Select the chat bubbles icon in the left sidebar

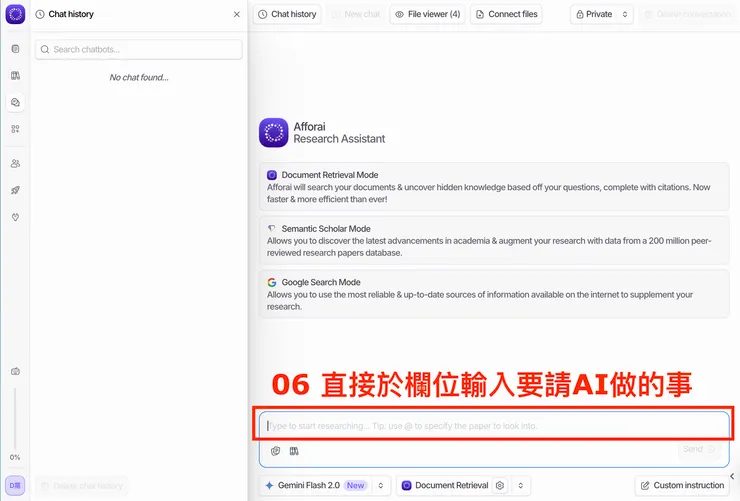coord(15,102)
